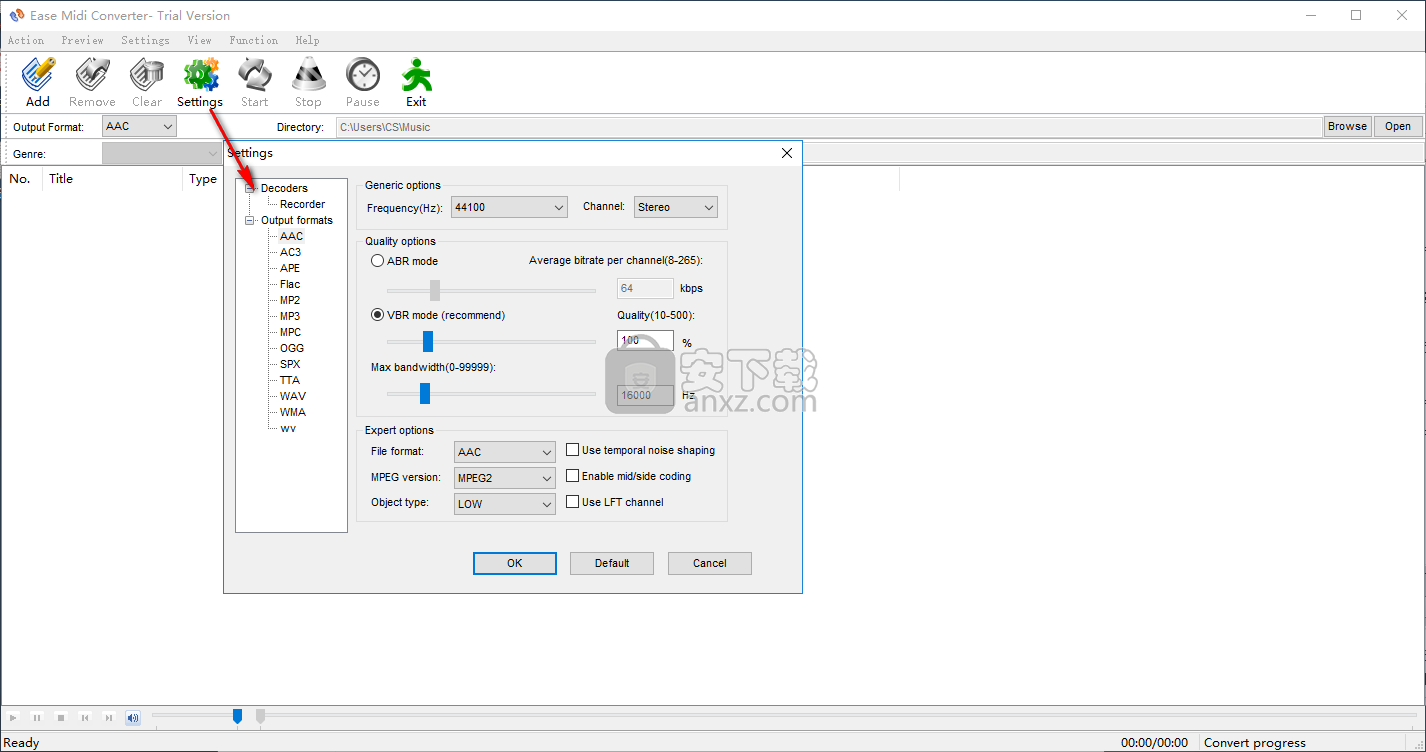Open the File format AAC dropdown
The height and width of the screenshot is (752, 1426).
[x=505, y=452]
